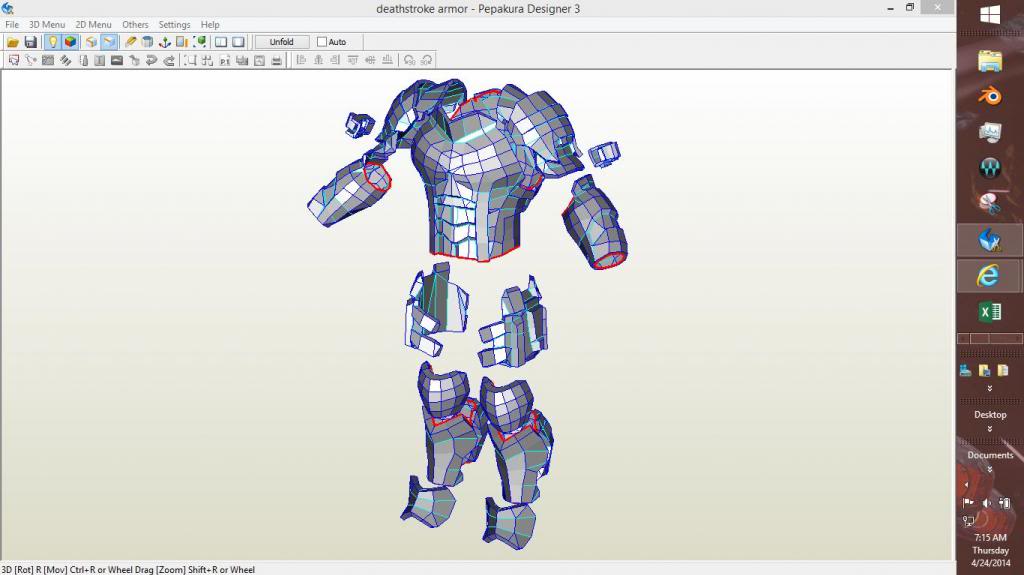Launch Blender from the taskbar

[x=990, y=96]
